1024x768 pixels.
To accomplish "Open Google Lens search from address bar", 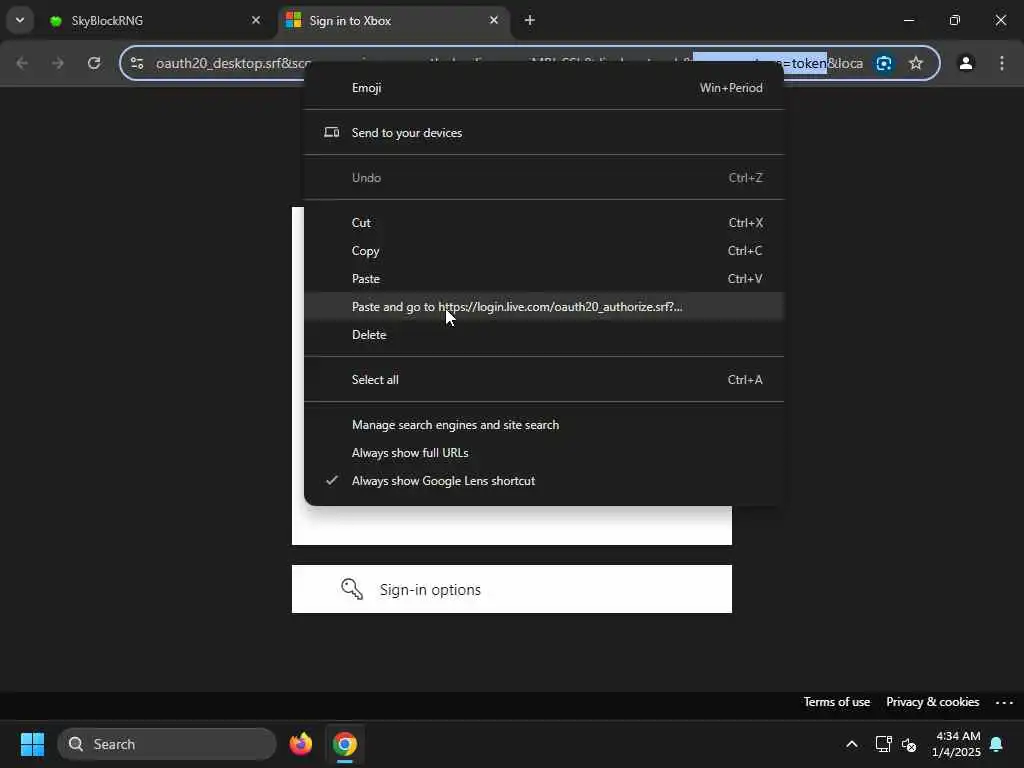I will point(884,63).
